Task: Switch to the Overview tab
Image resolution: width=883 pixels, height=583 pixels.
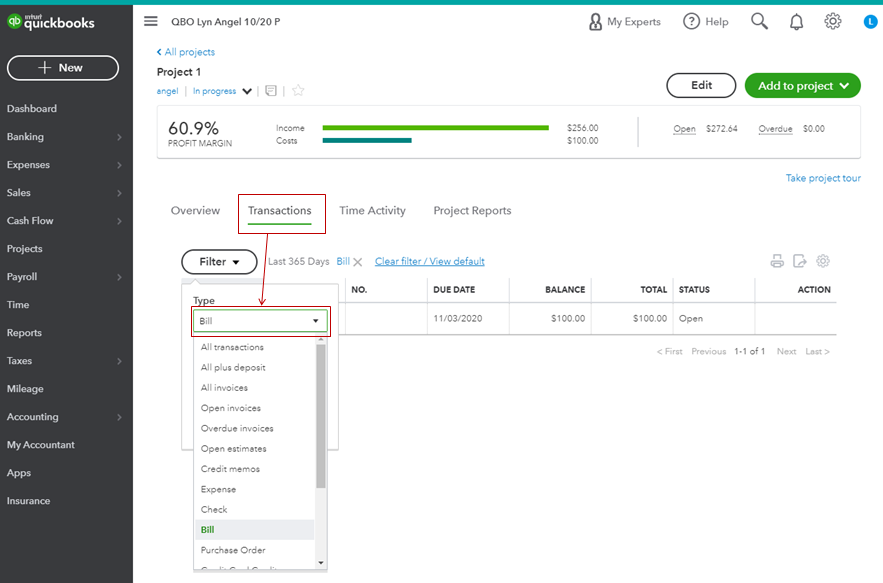Action: 195,211
